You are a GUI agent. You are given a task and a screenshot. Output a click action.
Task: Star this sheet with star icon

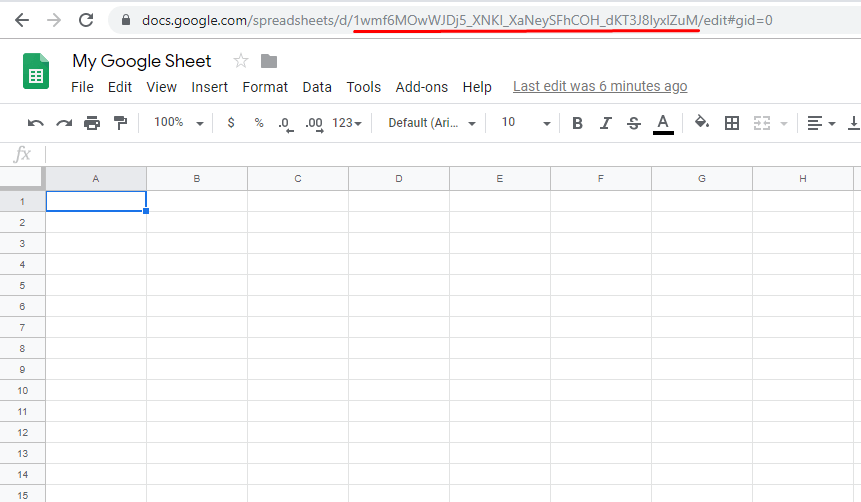[240, 61]
